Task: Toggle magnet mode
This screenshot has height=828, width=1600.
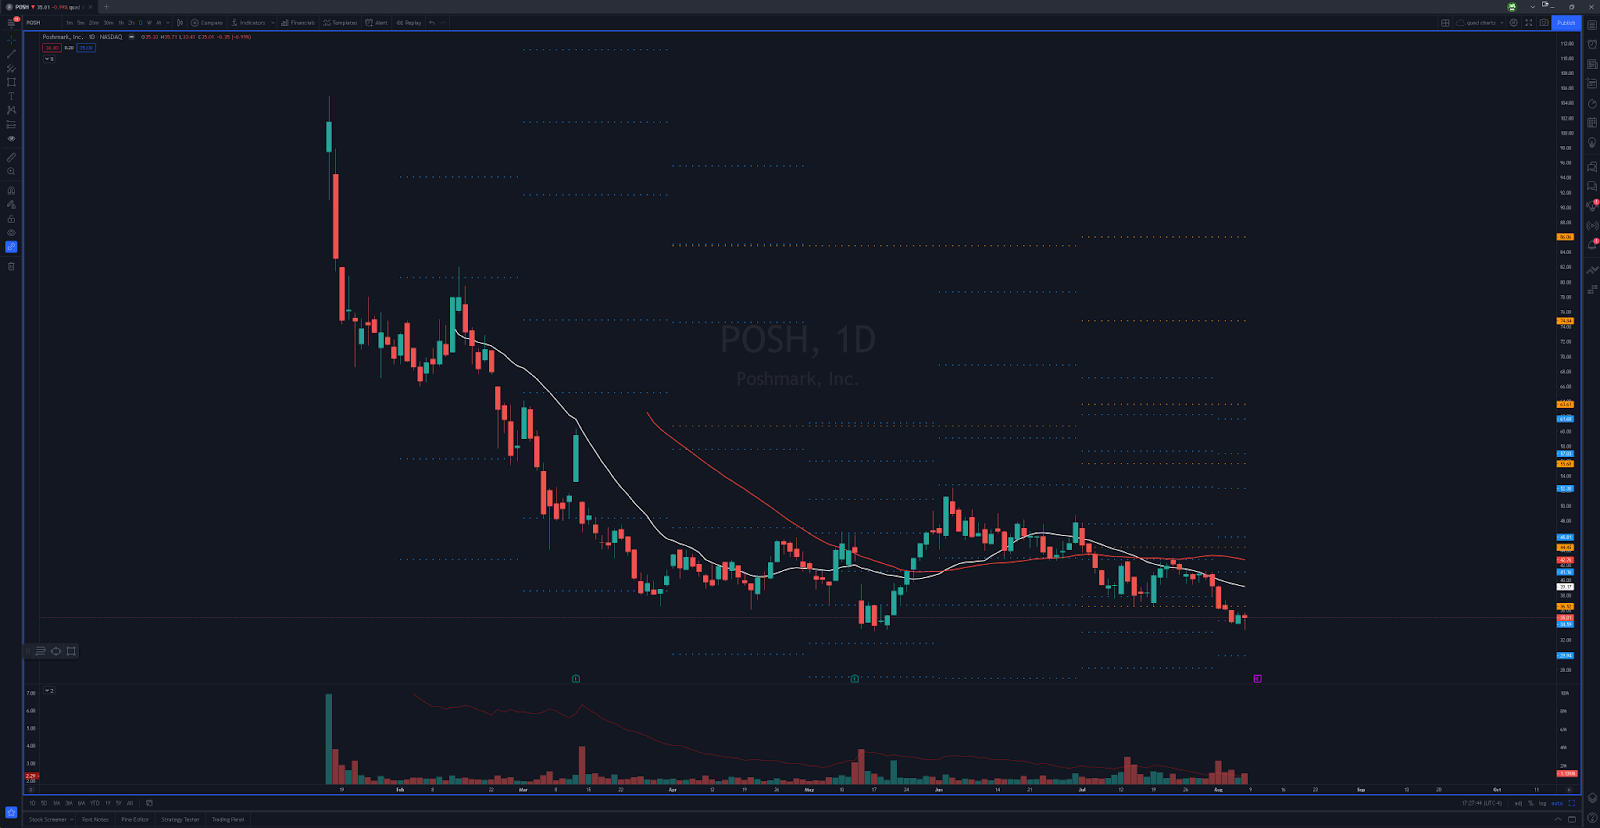Action: pos(11,190)
